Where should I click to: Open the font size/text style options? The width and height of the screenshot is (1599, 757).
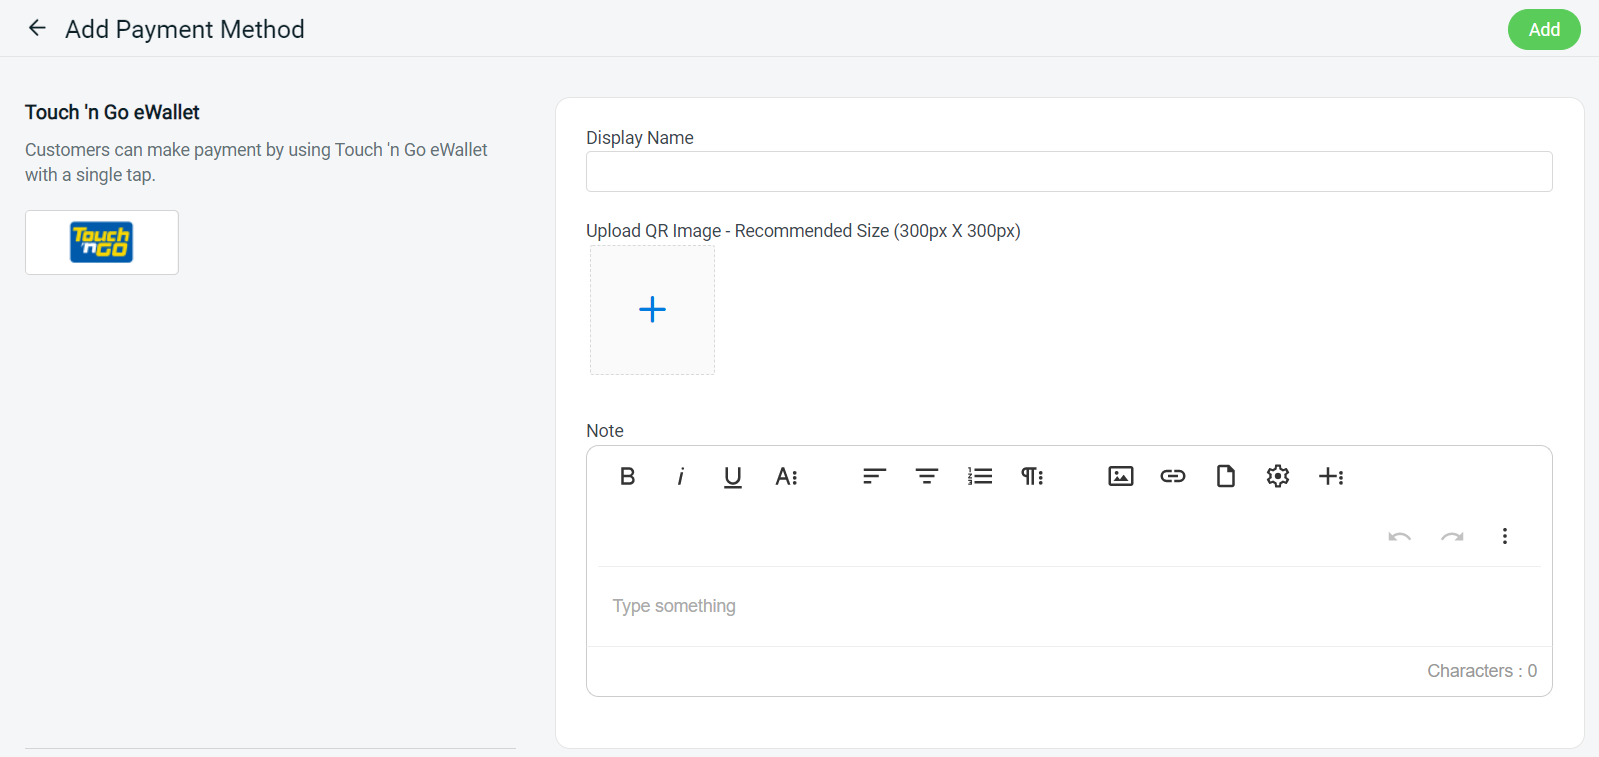coord(786,476)
